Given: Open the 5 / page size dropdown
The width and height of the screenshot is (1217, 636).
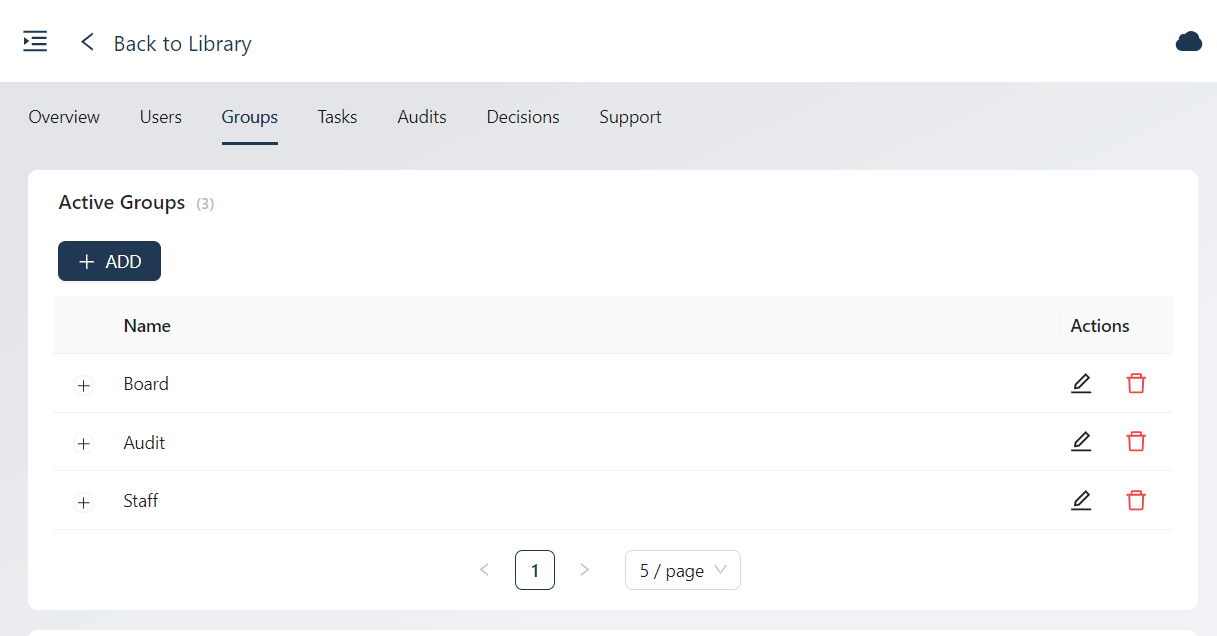Looking at the screenshot, I should point(683,570).
